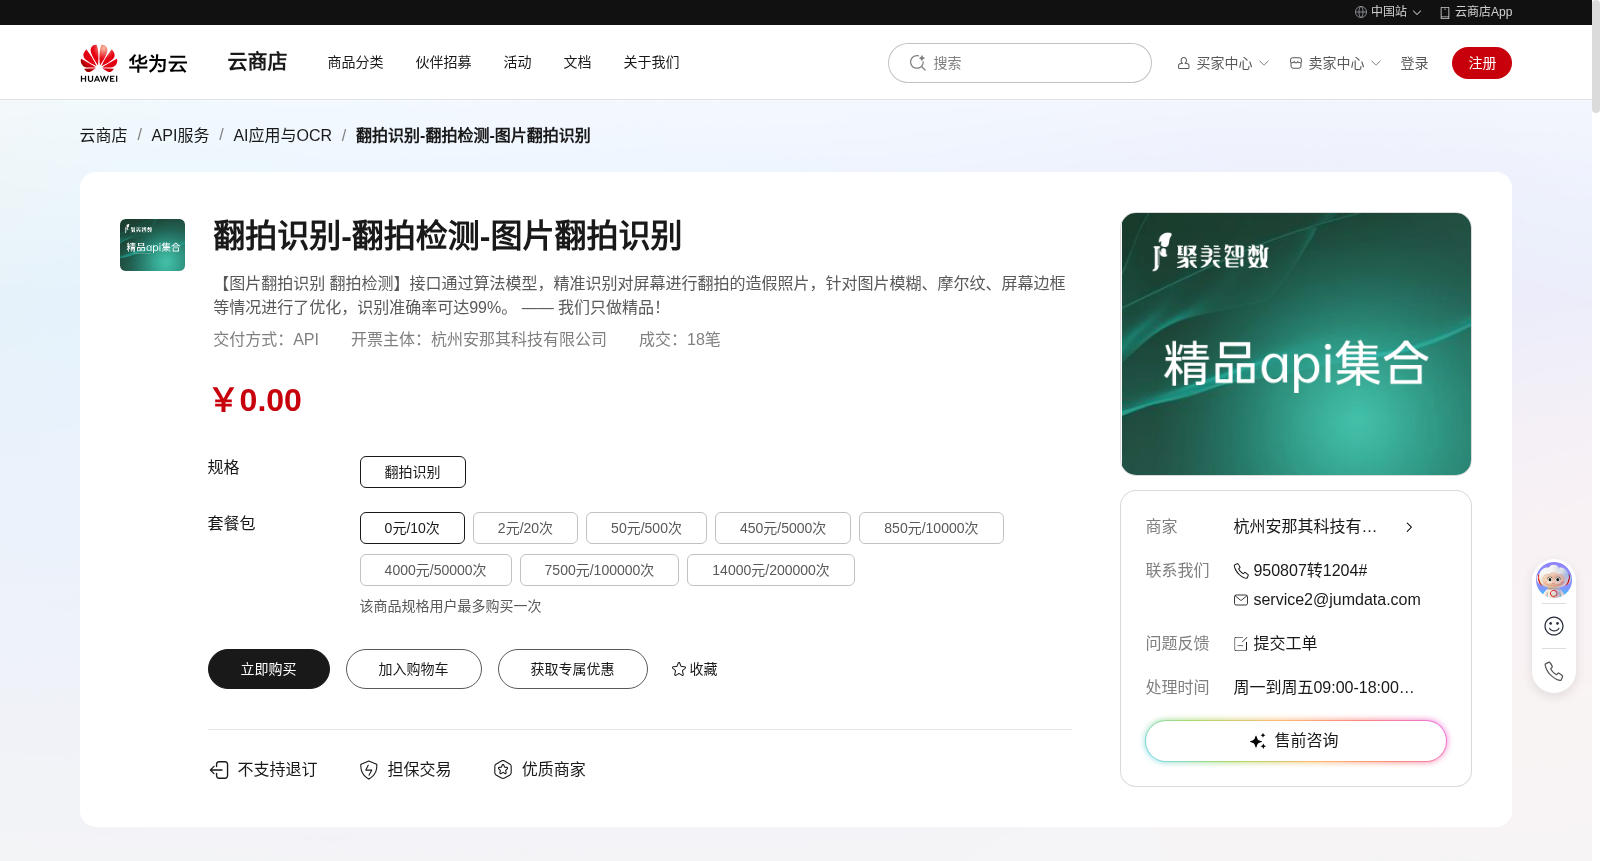
Task: Click the Huawei Cloud logo
Action: 134,63
